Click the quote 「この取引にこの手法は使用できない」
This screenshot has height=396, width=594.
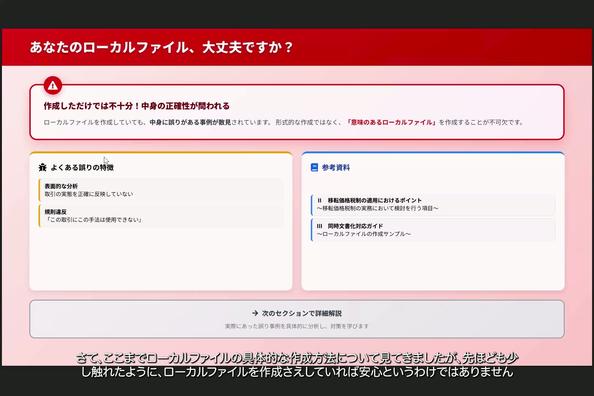tap(94, 220)
